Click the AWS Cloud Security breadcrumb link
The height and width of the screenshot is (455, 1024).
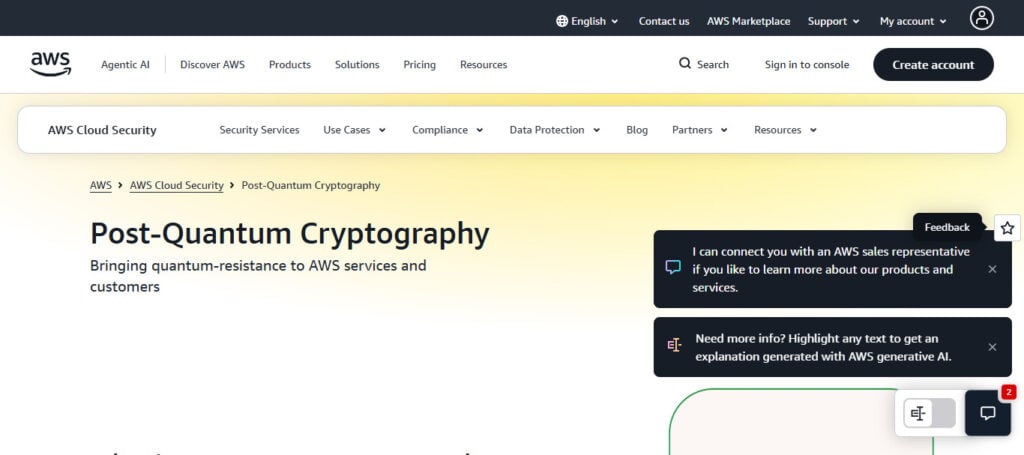click(x=176, y=185)
